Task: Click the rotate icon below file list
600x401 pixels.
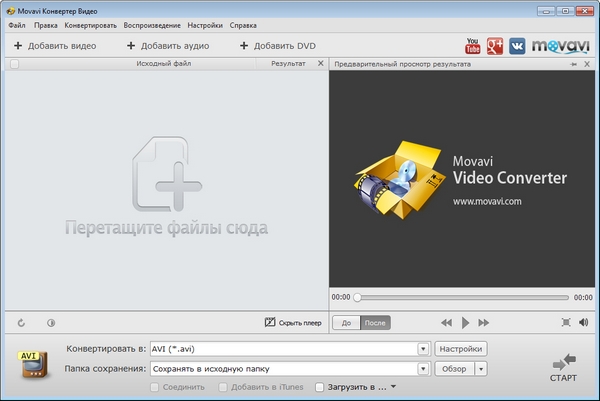Action: 21,323
